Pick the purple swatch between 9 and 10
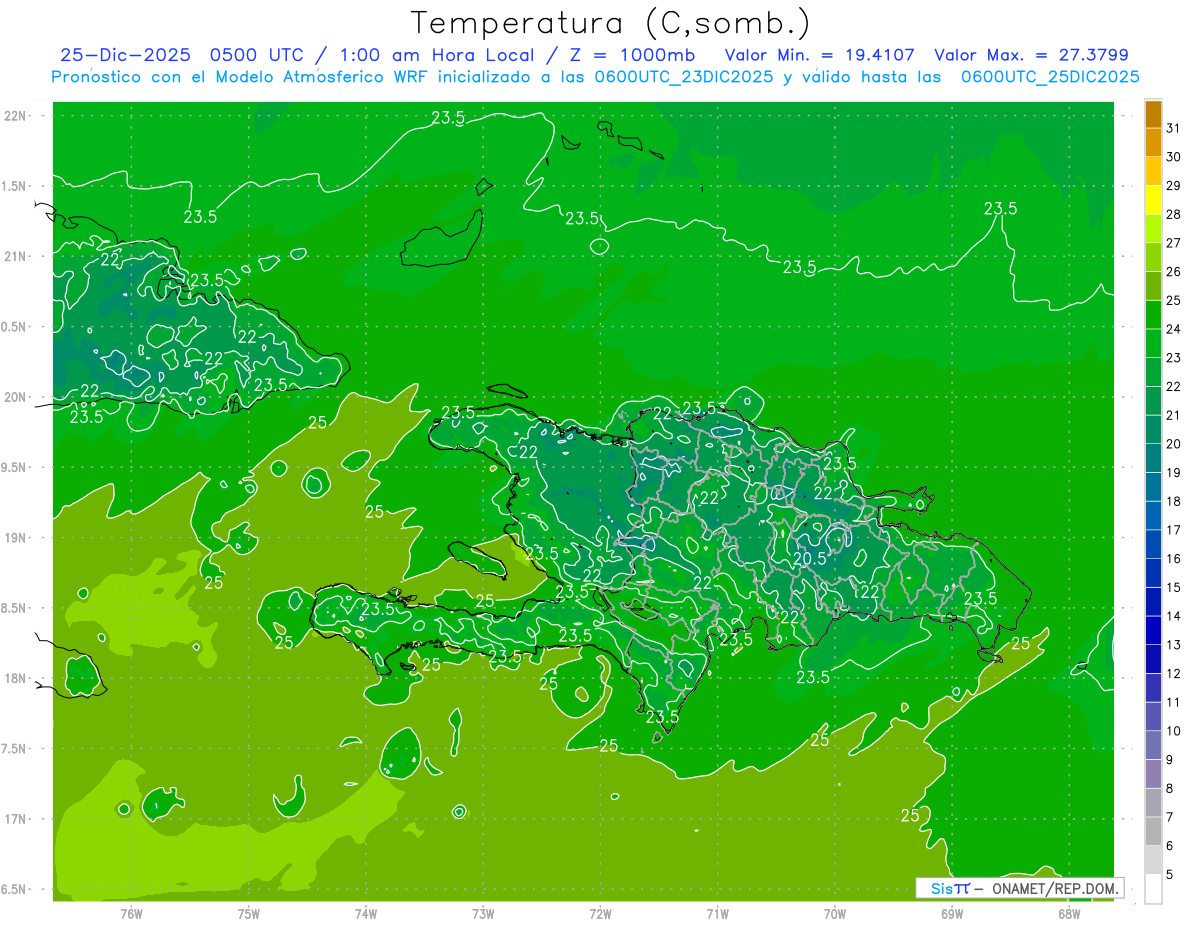 [1154, 746]
